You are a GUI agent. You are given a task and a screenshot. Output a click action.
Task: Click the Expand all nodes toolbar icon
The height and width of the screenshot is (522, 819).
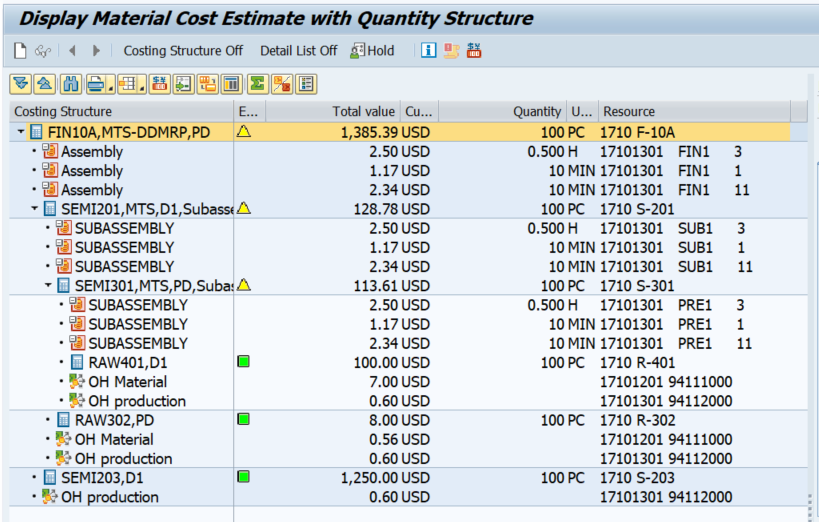(21, 84)
